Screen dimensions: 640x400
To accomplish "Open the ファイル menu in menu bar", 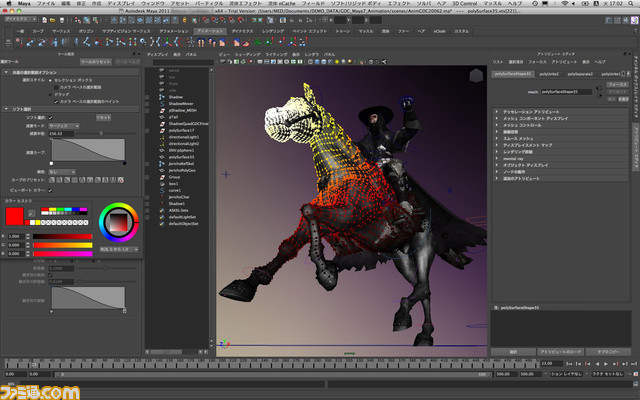I will [x=46, y=3].
